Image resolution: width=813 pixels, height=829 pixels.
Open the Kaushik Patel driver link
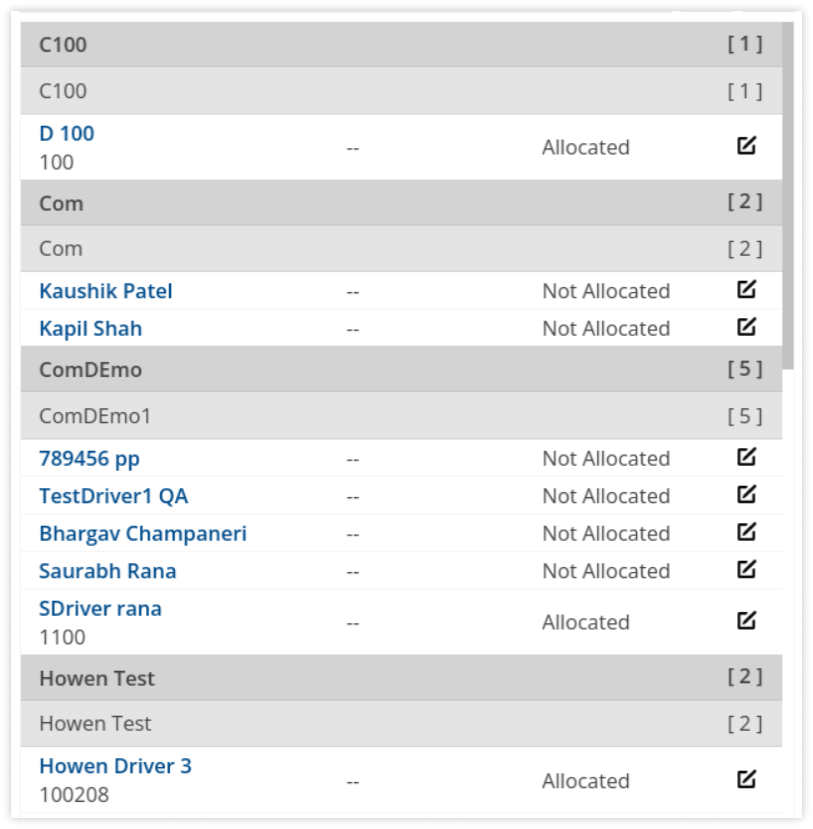pyautogui.click(x=106, y=291)
